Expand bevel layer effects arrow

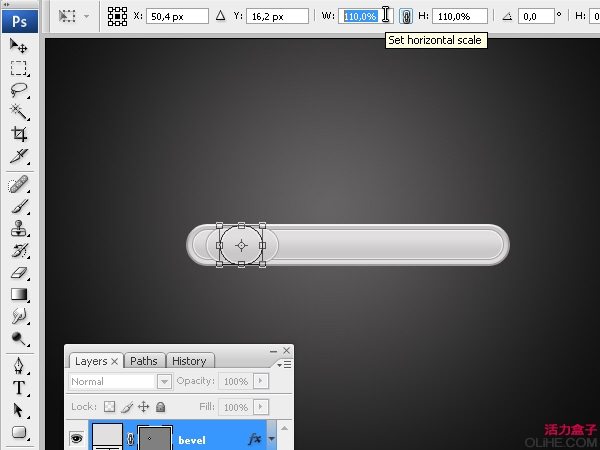pyautogui.click(x=271, y=439)
